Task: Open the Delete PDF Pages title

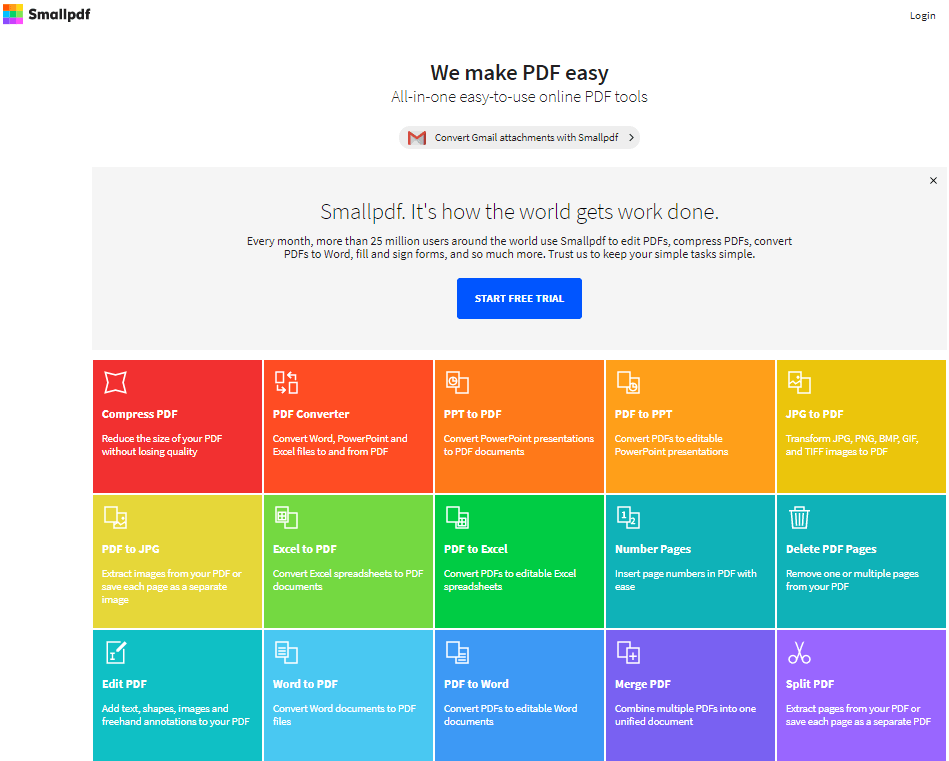Action: pyautogui.click(x=831, y=549)
